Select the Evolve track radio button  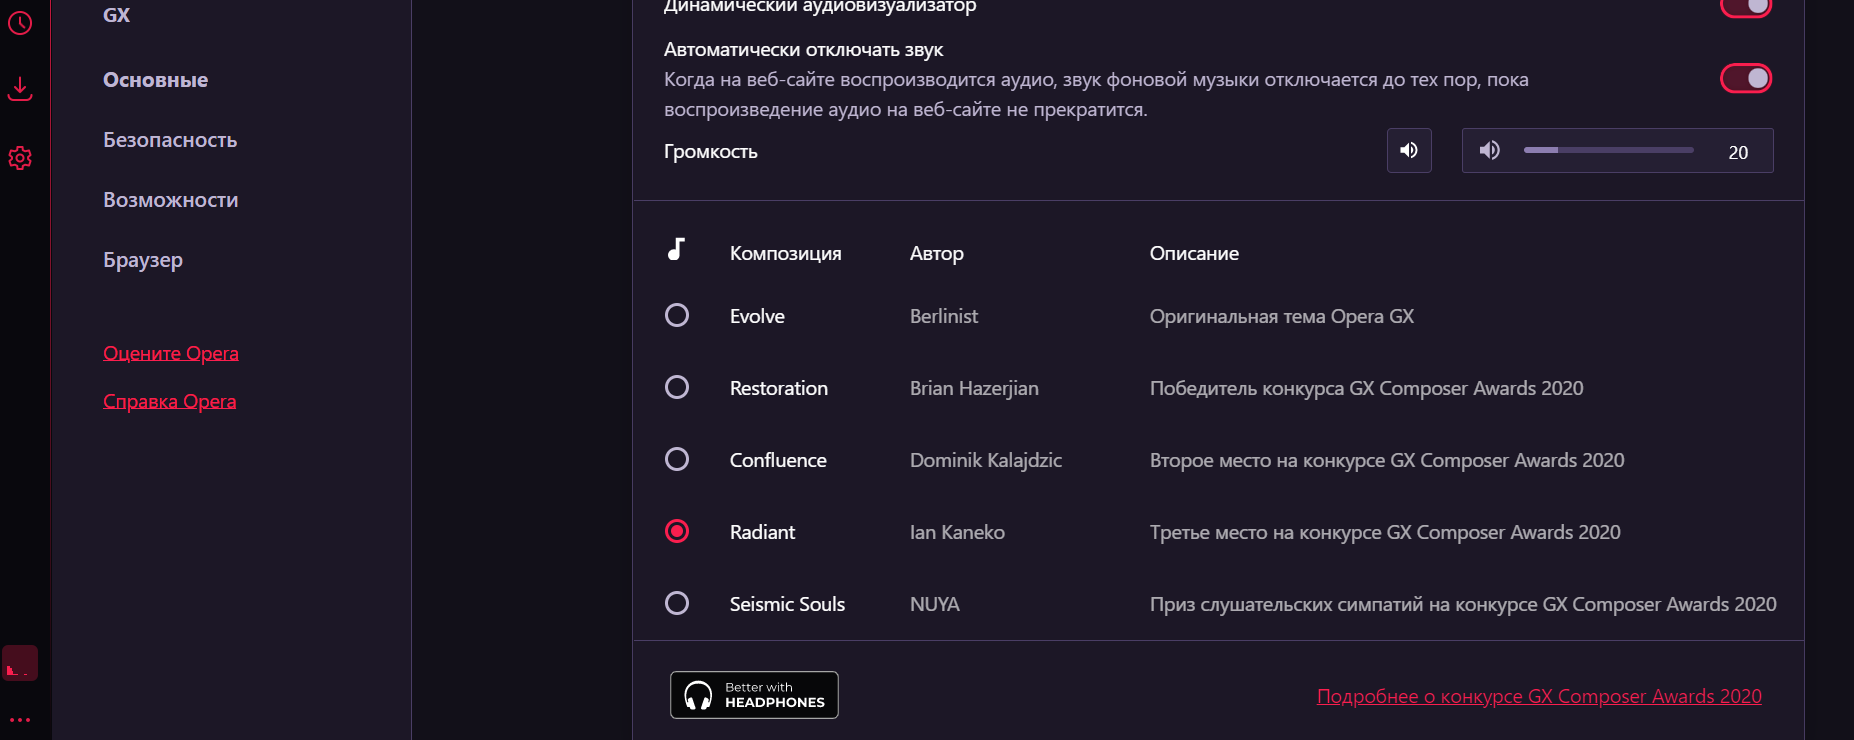pos(677,315)
